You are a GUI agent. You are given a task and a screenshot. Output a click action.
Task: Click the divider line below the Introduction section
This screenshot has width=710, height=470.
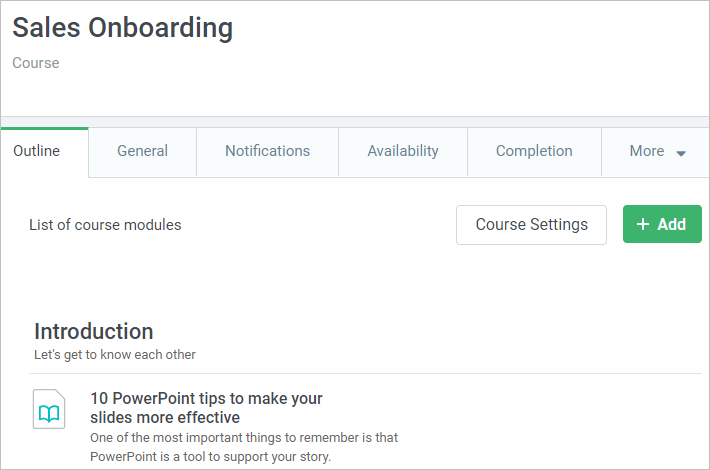point(365,374)
